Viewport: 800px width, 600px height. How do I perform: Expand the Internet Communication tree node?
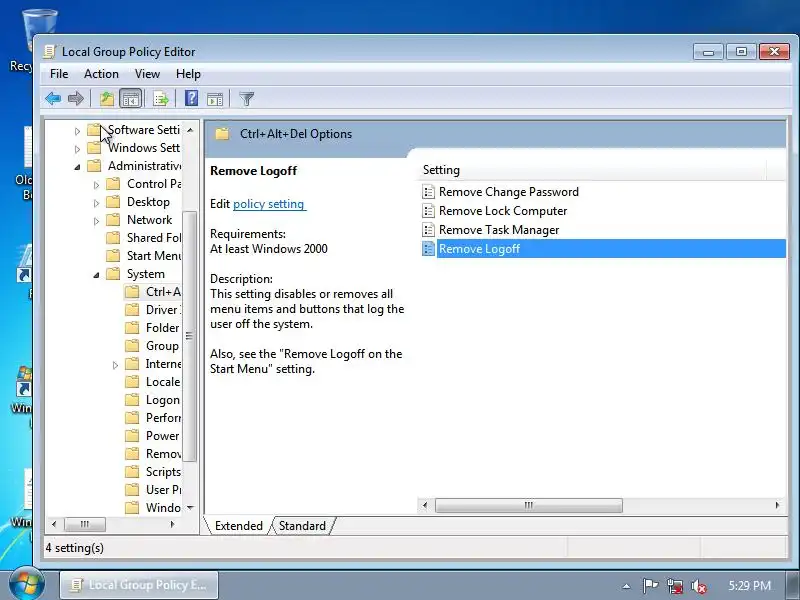point(115,365)
